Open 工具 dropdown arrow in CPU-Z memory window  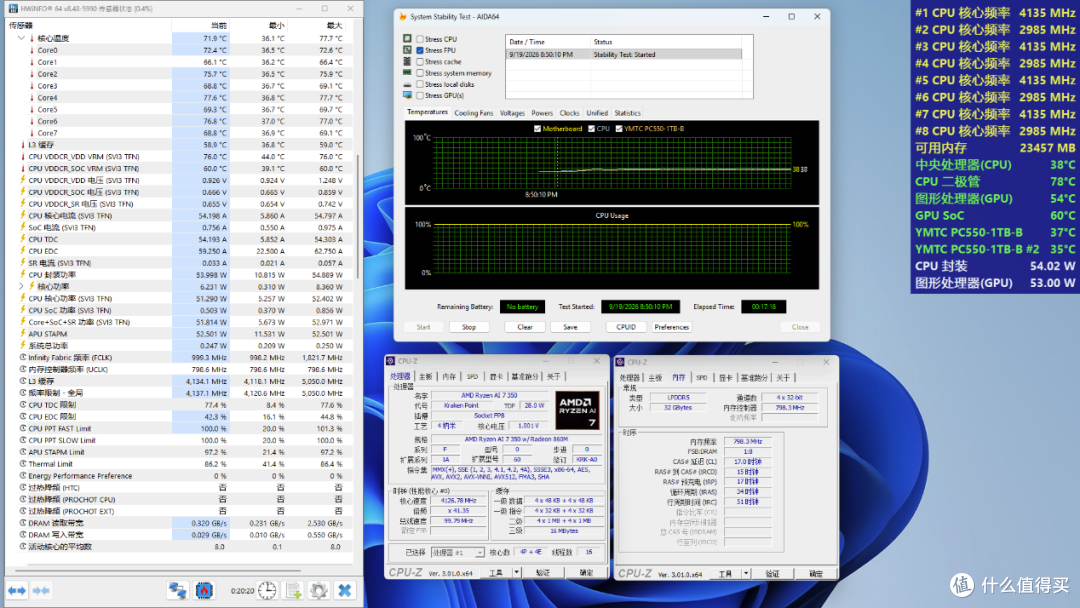[x=745, y=574]
